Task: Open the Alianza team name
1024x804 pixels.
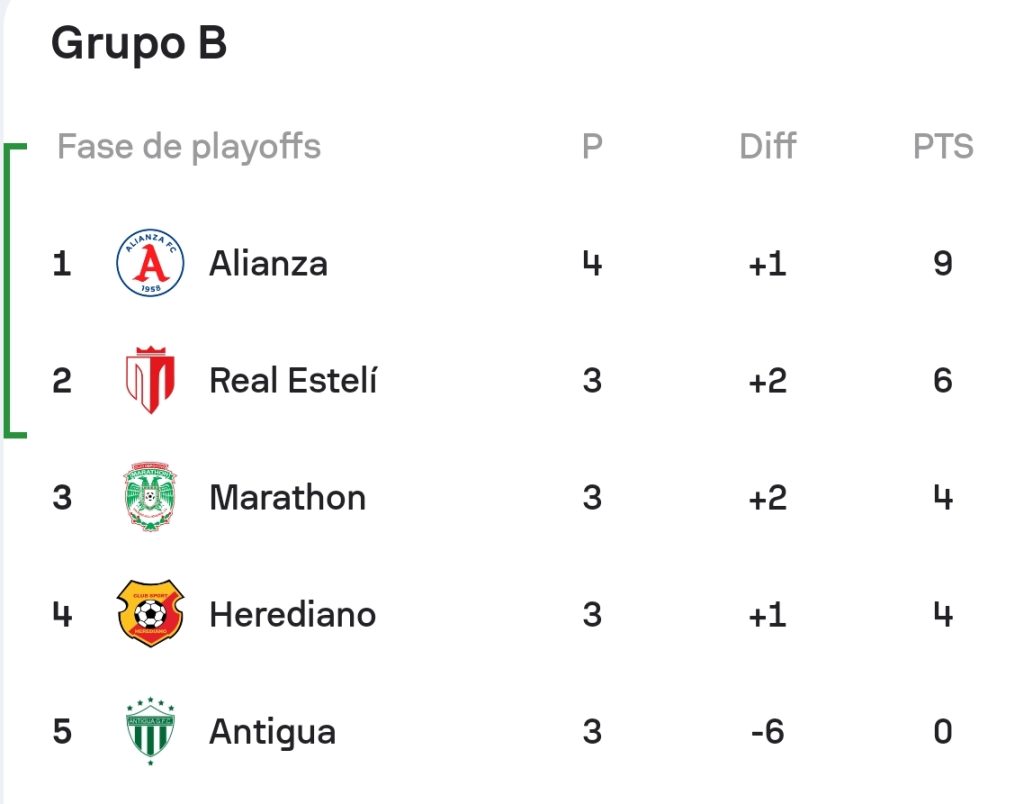Action: (x=268, y=264)
